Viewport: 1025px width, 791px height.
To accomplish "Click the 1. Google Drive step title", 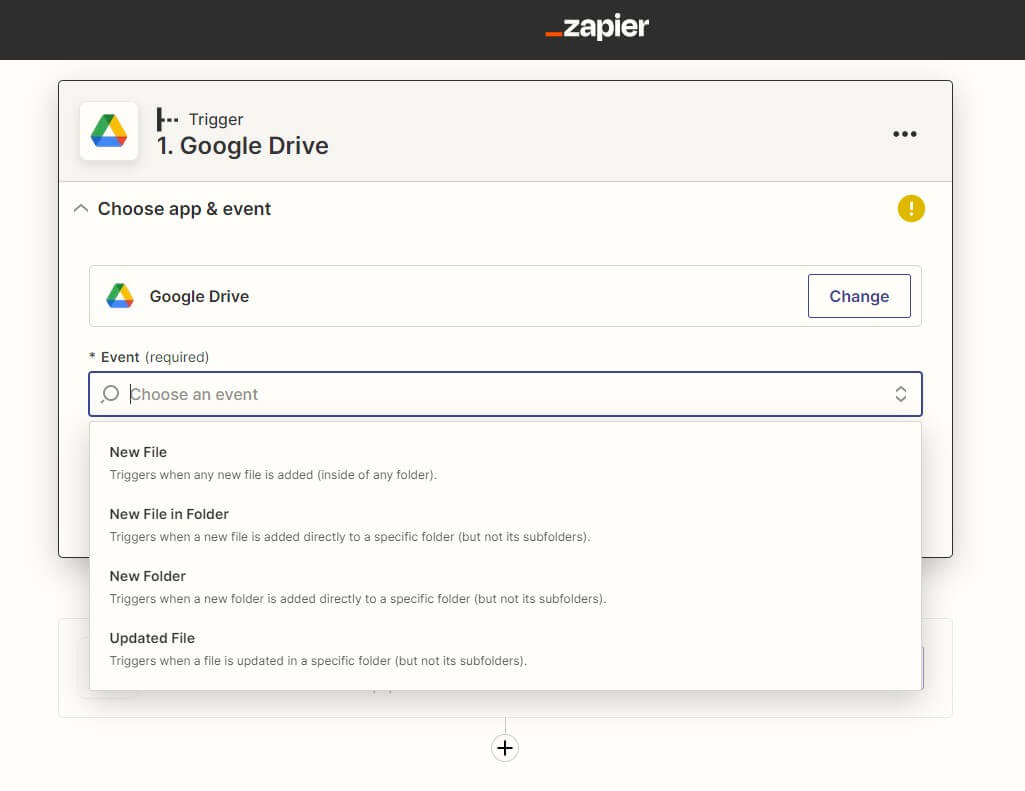I will [243, 146].
